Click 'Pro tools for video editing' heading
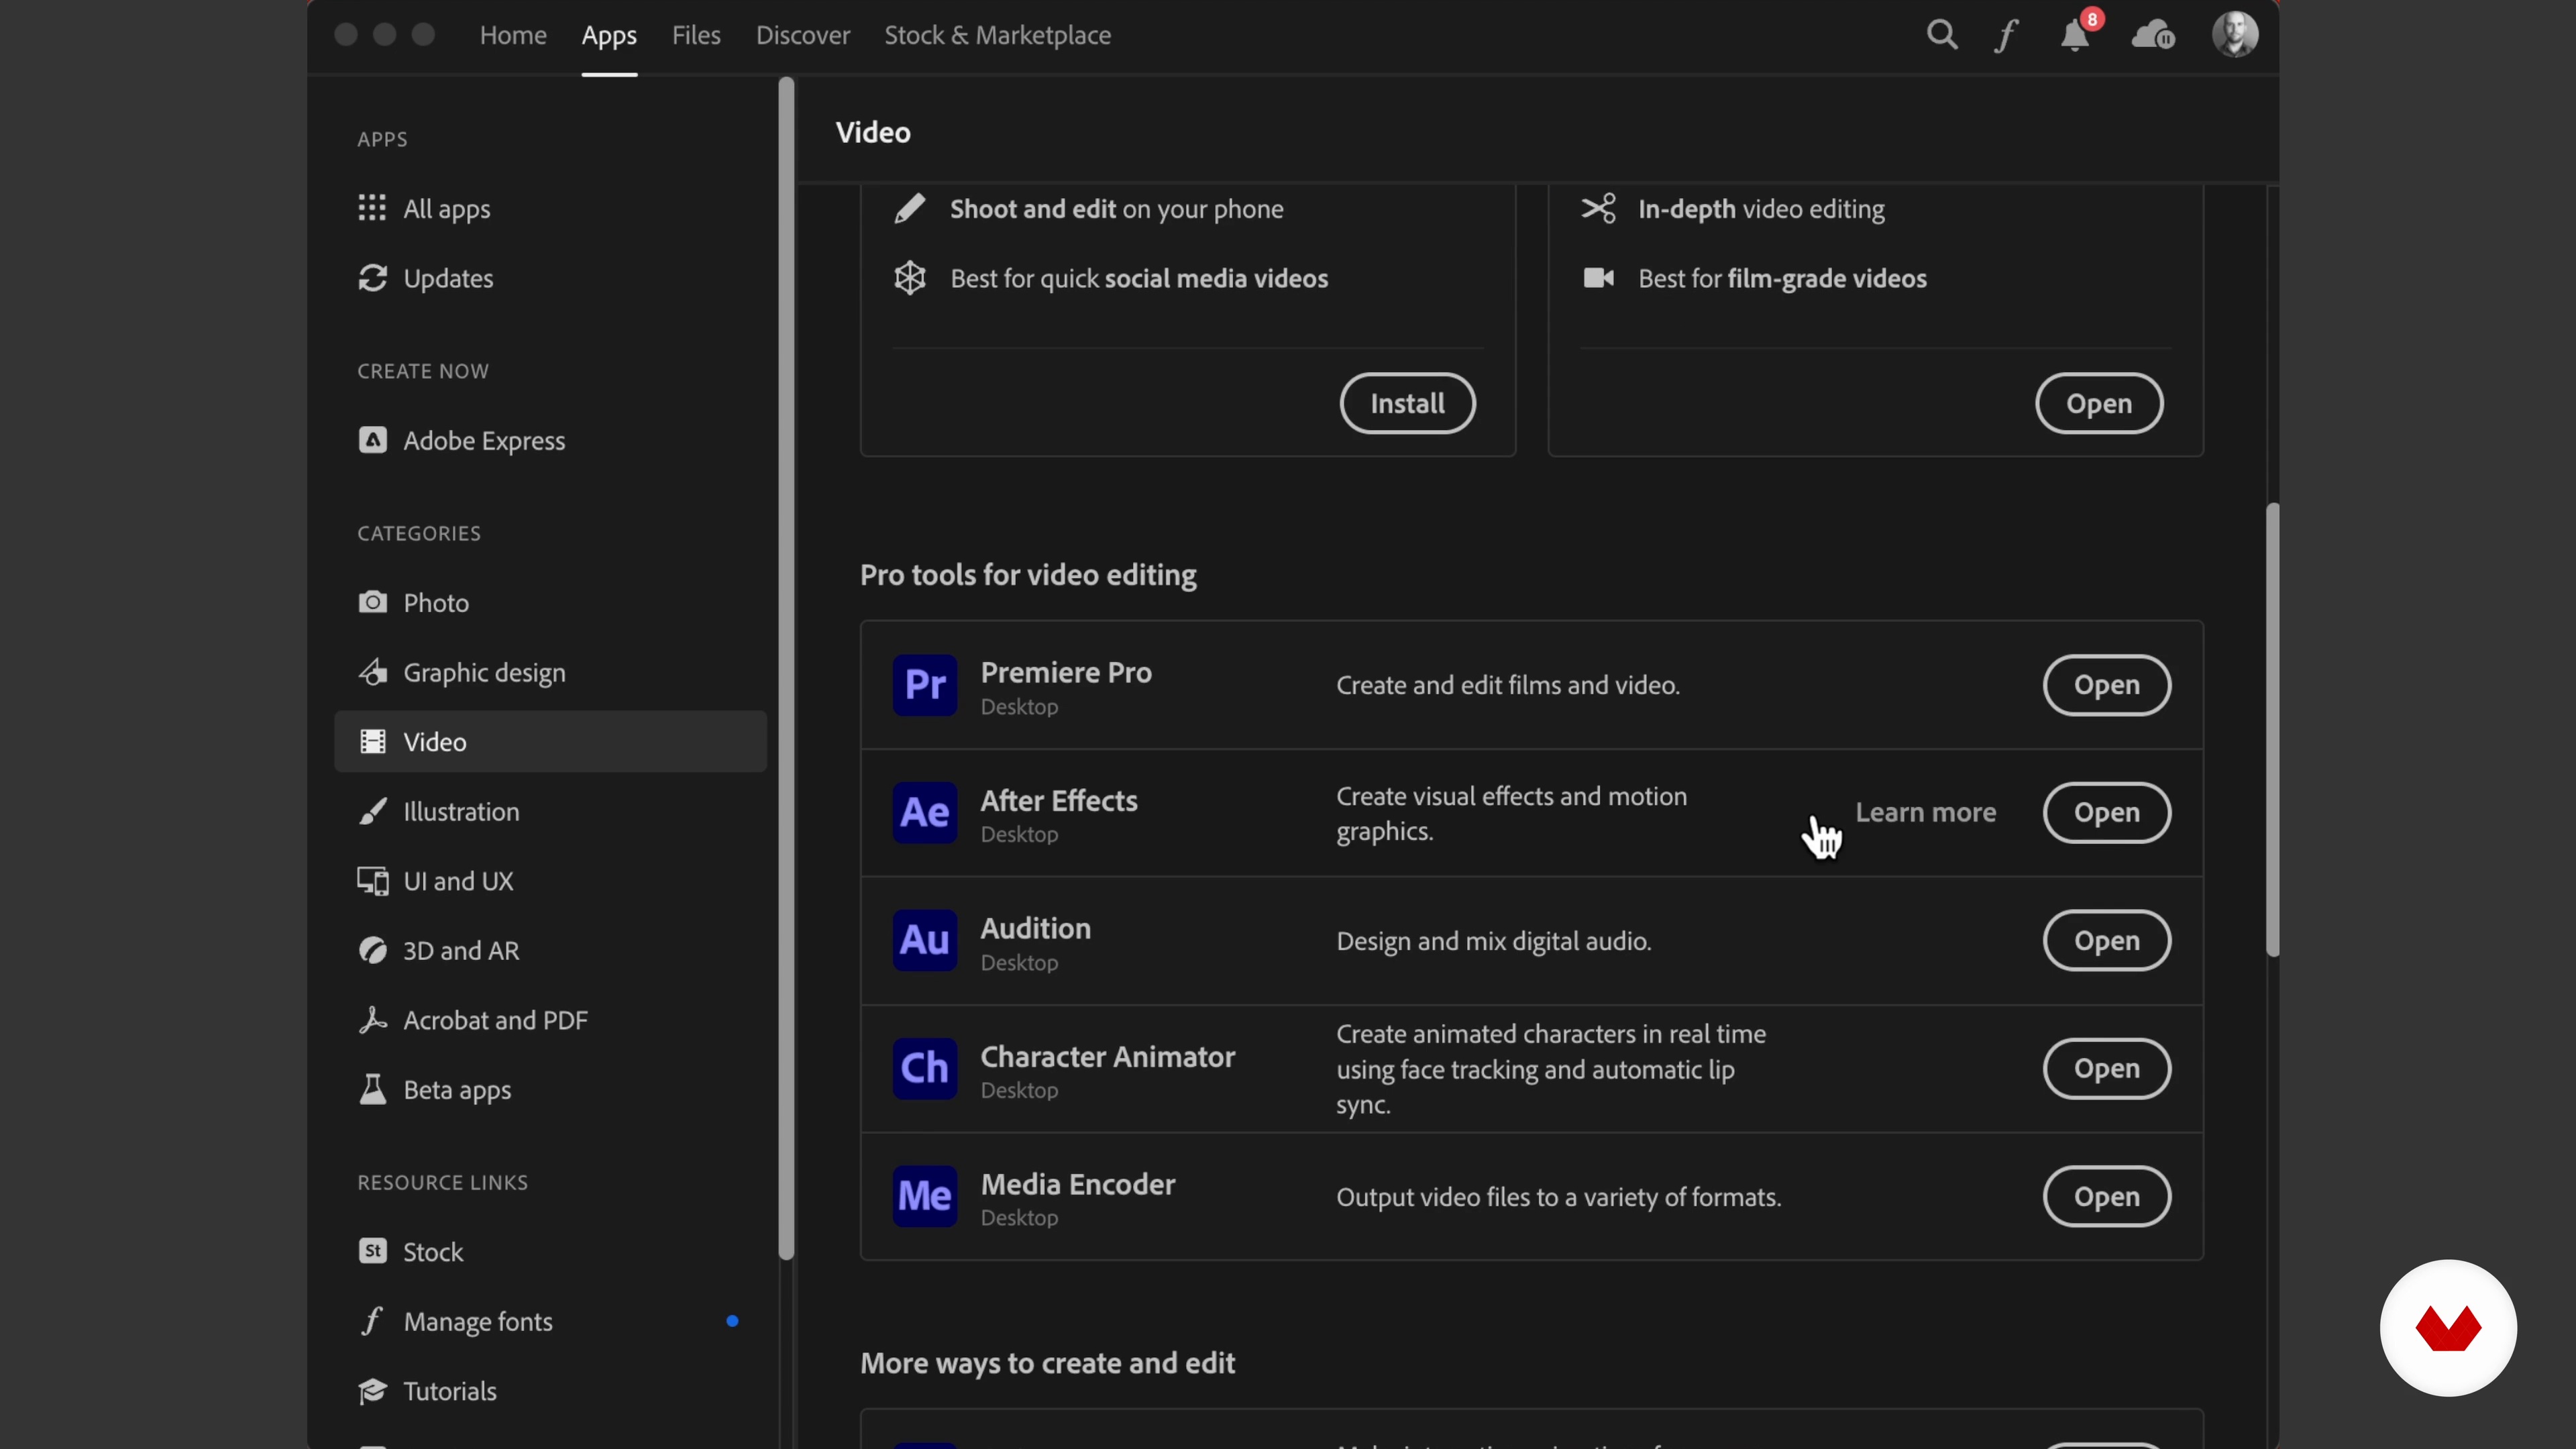 [1028, 575]
